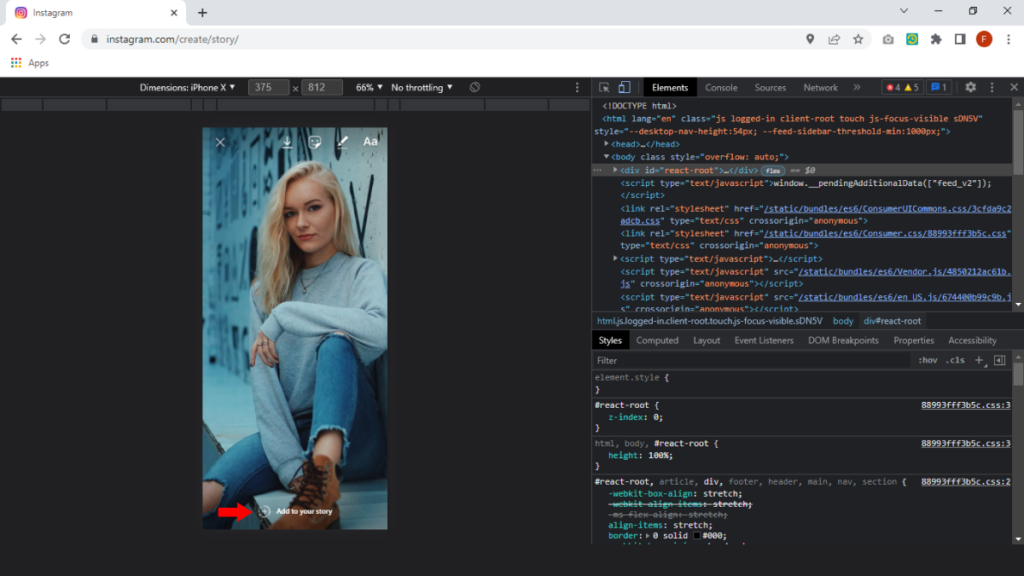Tap the Aa text tool on the story
Viewport: 1024px width, 576px height.
[x=370, y=142]
